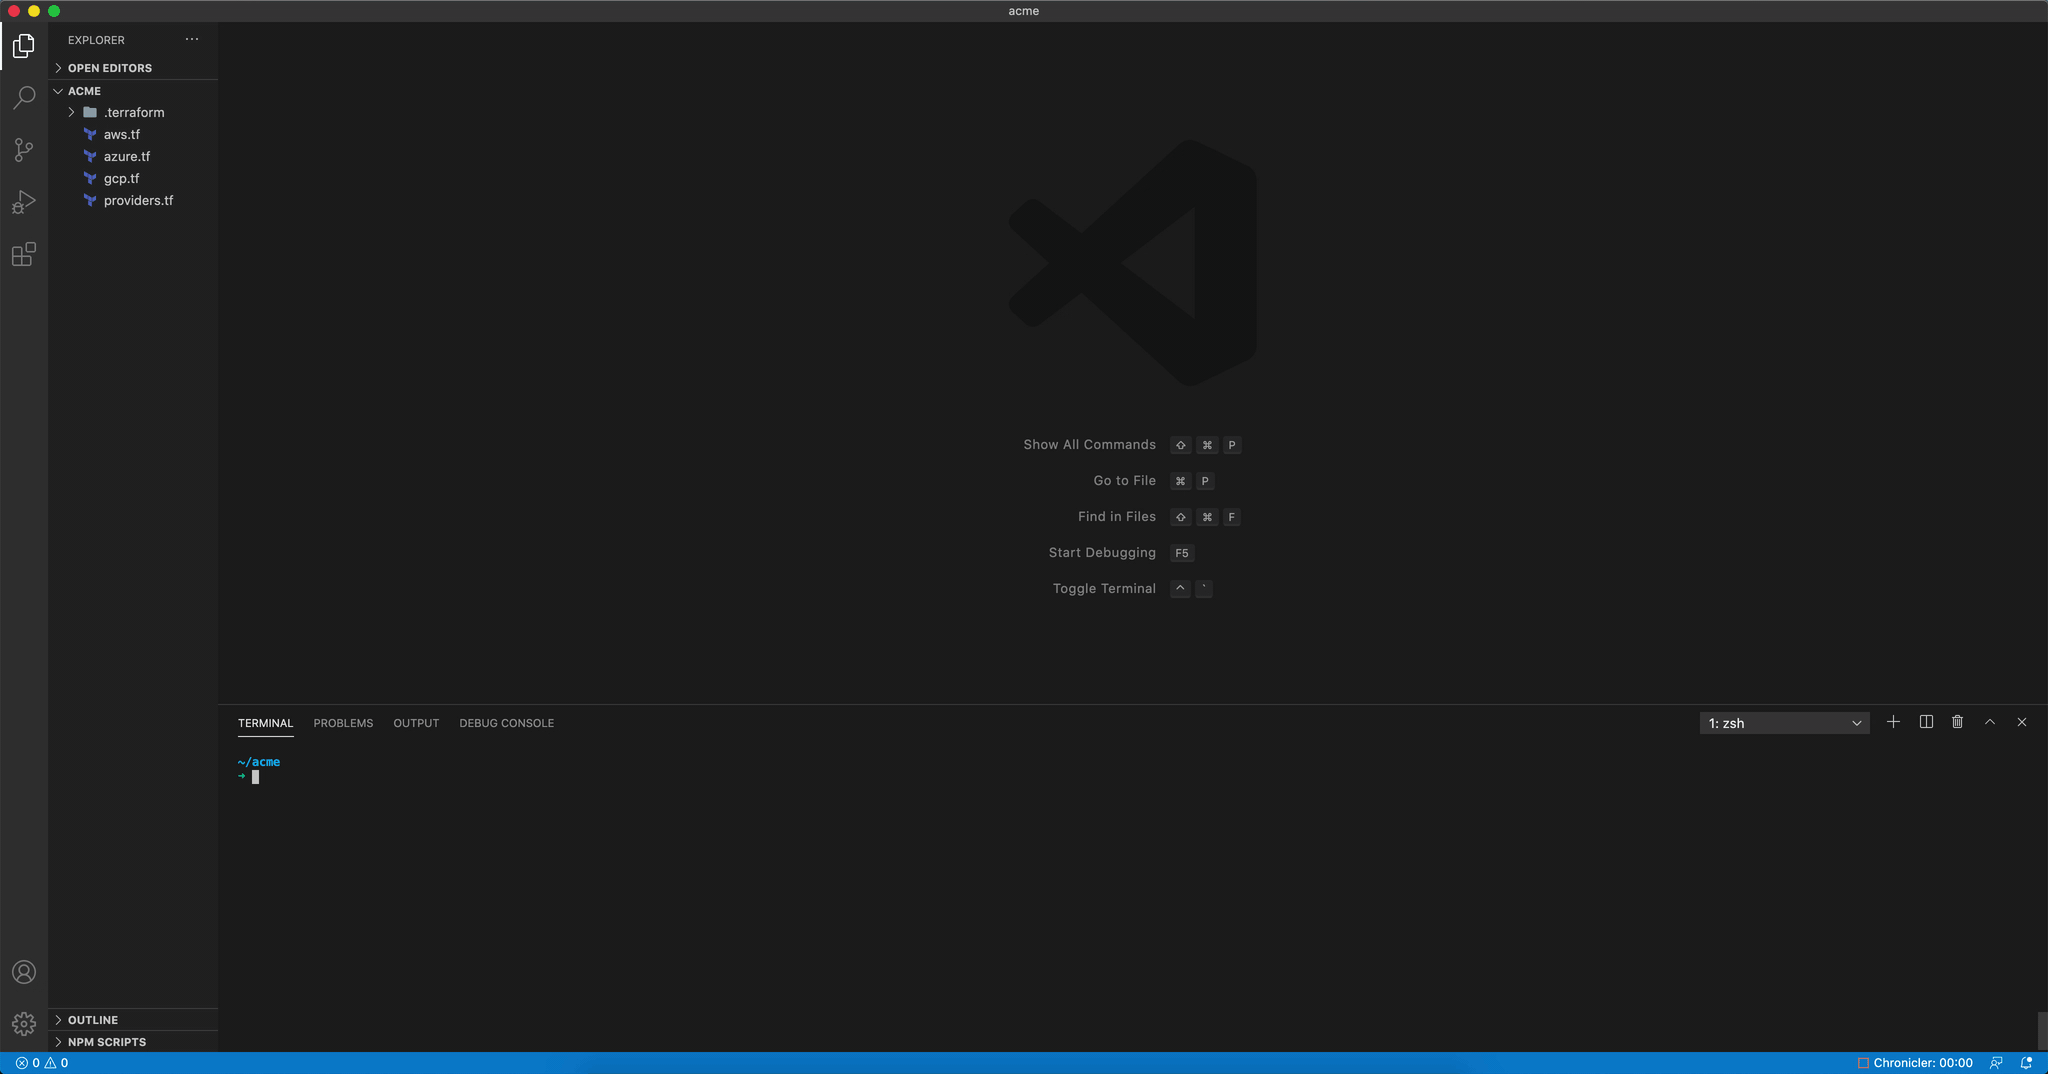The height and width of the screenshot is (1074, 2048).
Task: Split the terminal pane
Action: pos(1926,722)
